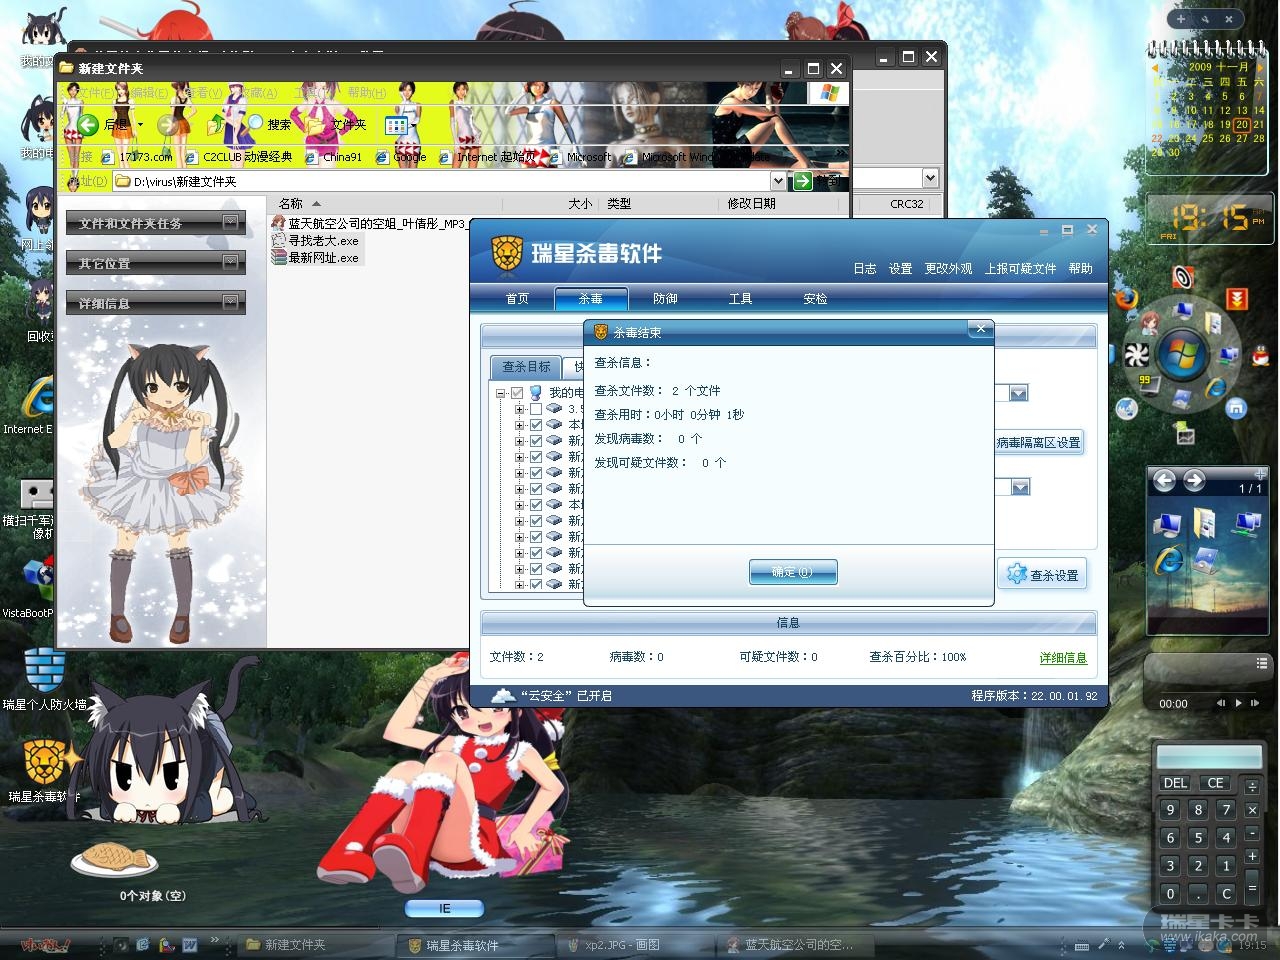Uncheck the fifth checkbox in scan tree
This screenshot has height=960, width=1280.
point(536,457)
